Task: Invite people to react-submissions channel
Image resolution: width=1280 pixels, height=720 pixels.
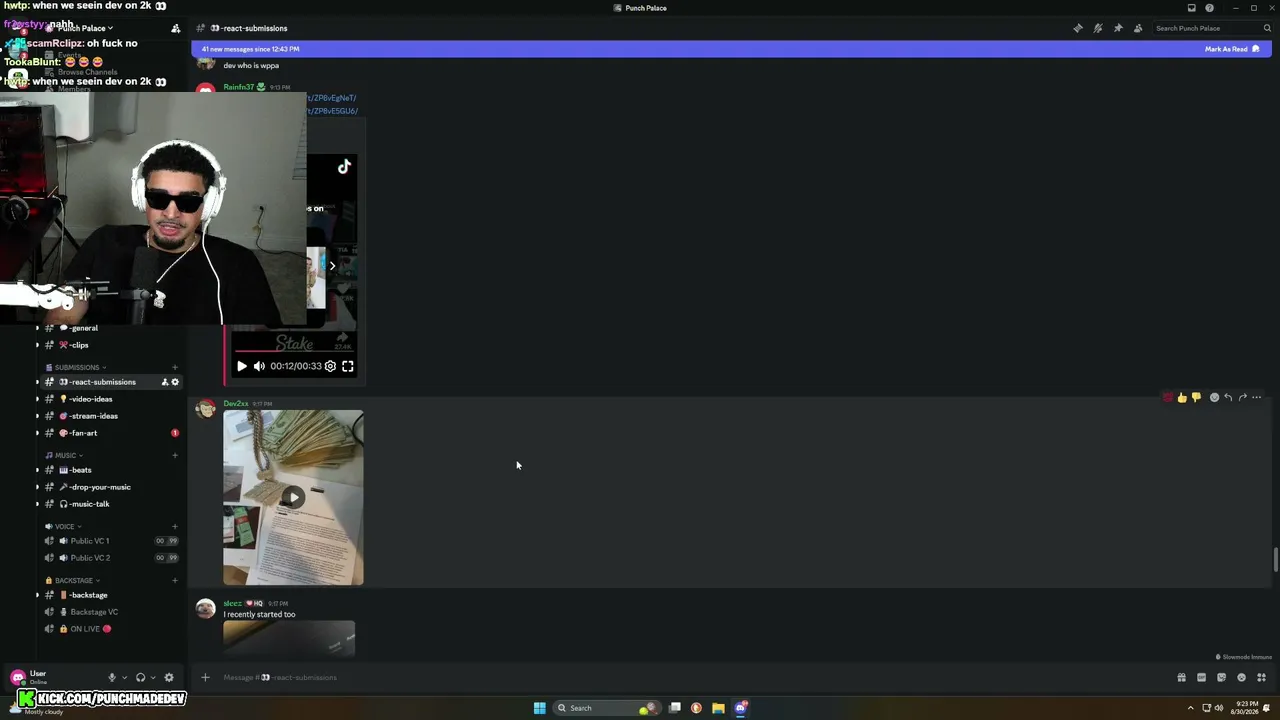Action: [x=165, y=382]
